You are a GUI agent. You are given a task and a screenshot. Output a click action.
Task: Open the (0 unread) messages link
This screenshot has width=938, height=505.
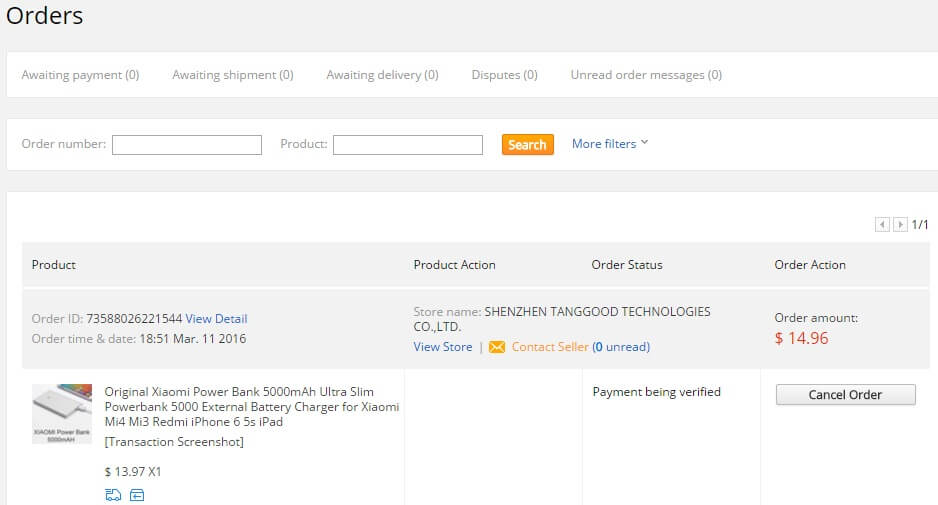click(621, 347)
